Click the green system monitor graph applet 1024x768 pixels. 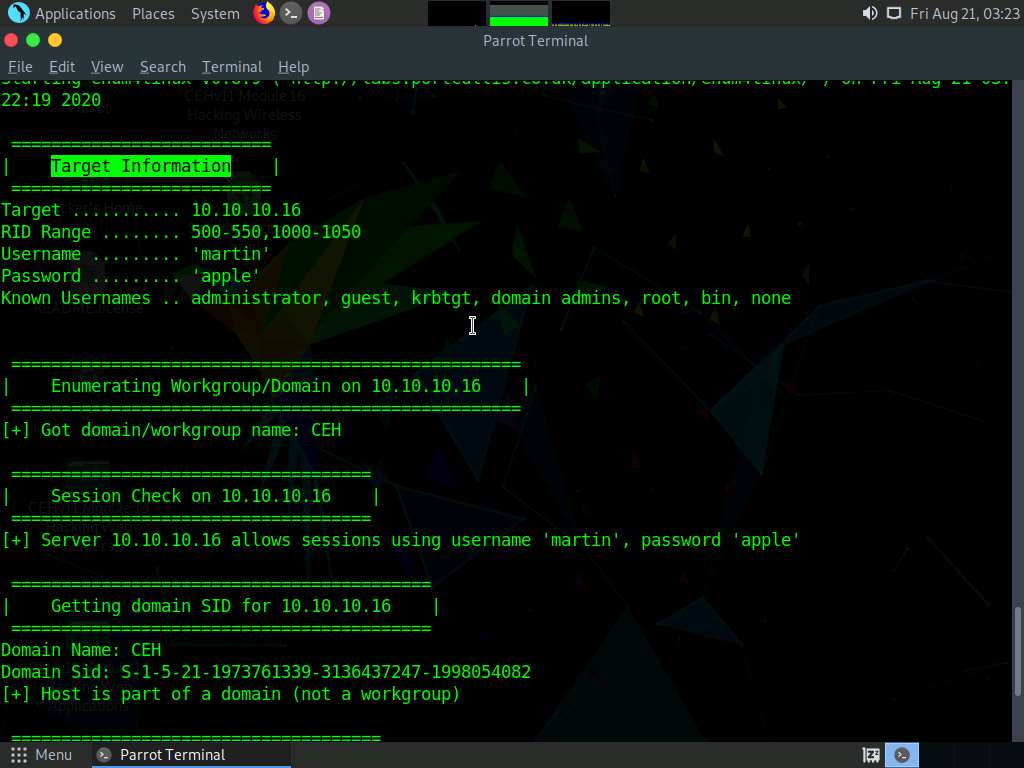[519, 14]
